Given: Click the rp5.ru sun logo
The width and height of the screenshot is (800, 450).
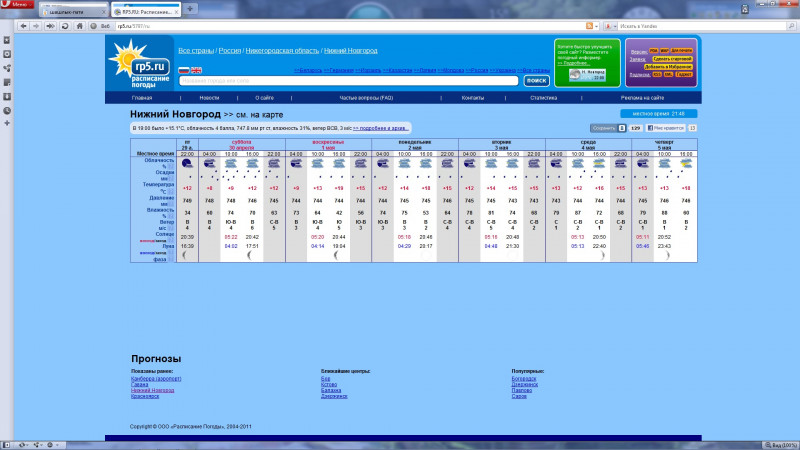Looking at the screenshot, I should point(131,65).
